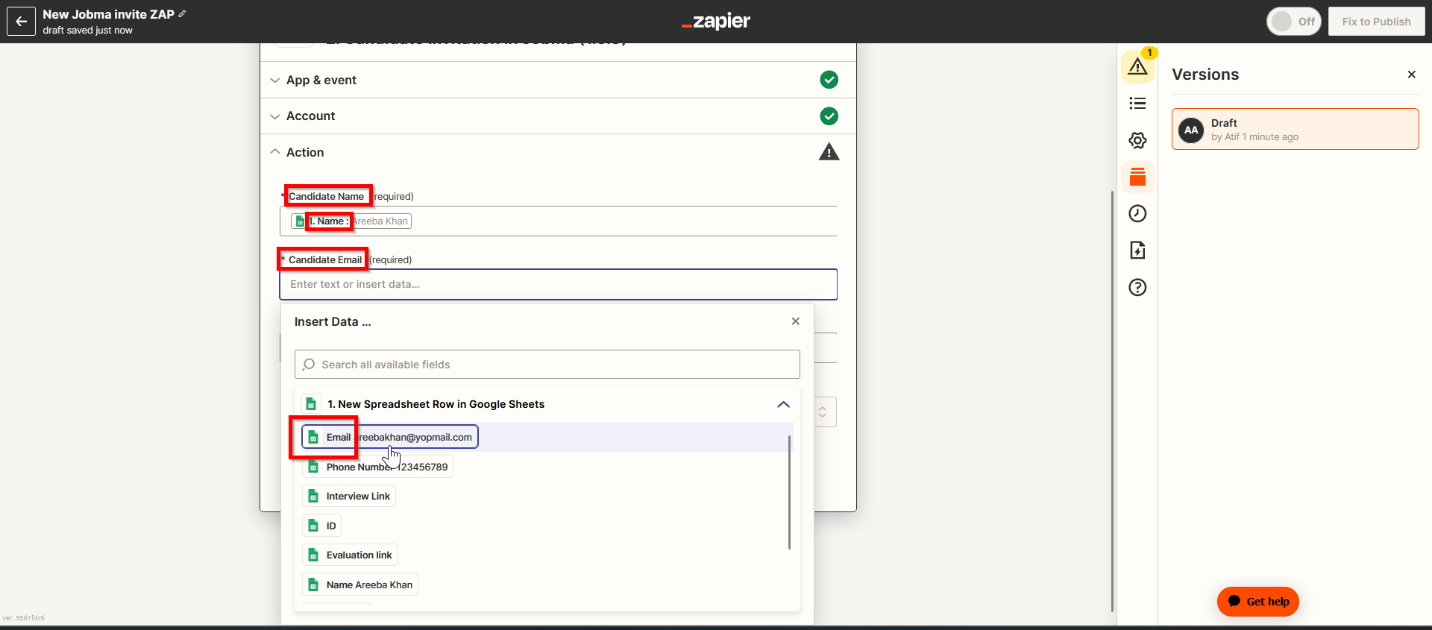1432x630 pixels.
Task: Insert the Interview Link field
Action: [x=348, y=496]
